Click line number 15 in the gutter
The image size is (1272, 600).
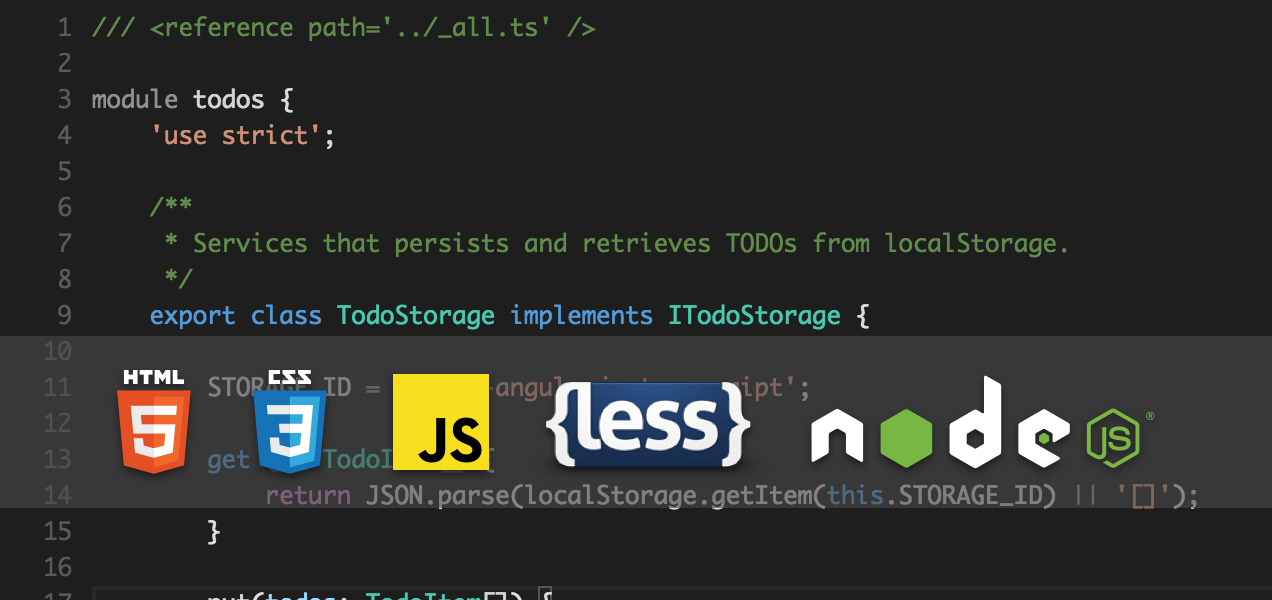58,531
